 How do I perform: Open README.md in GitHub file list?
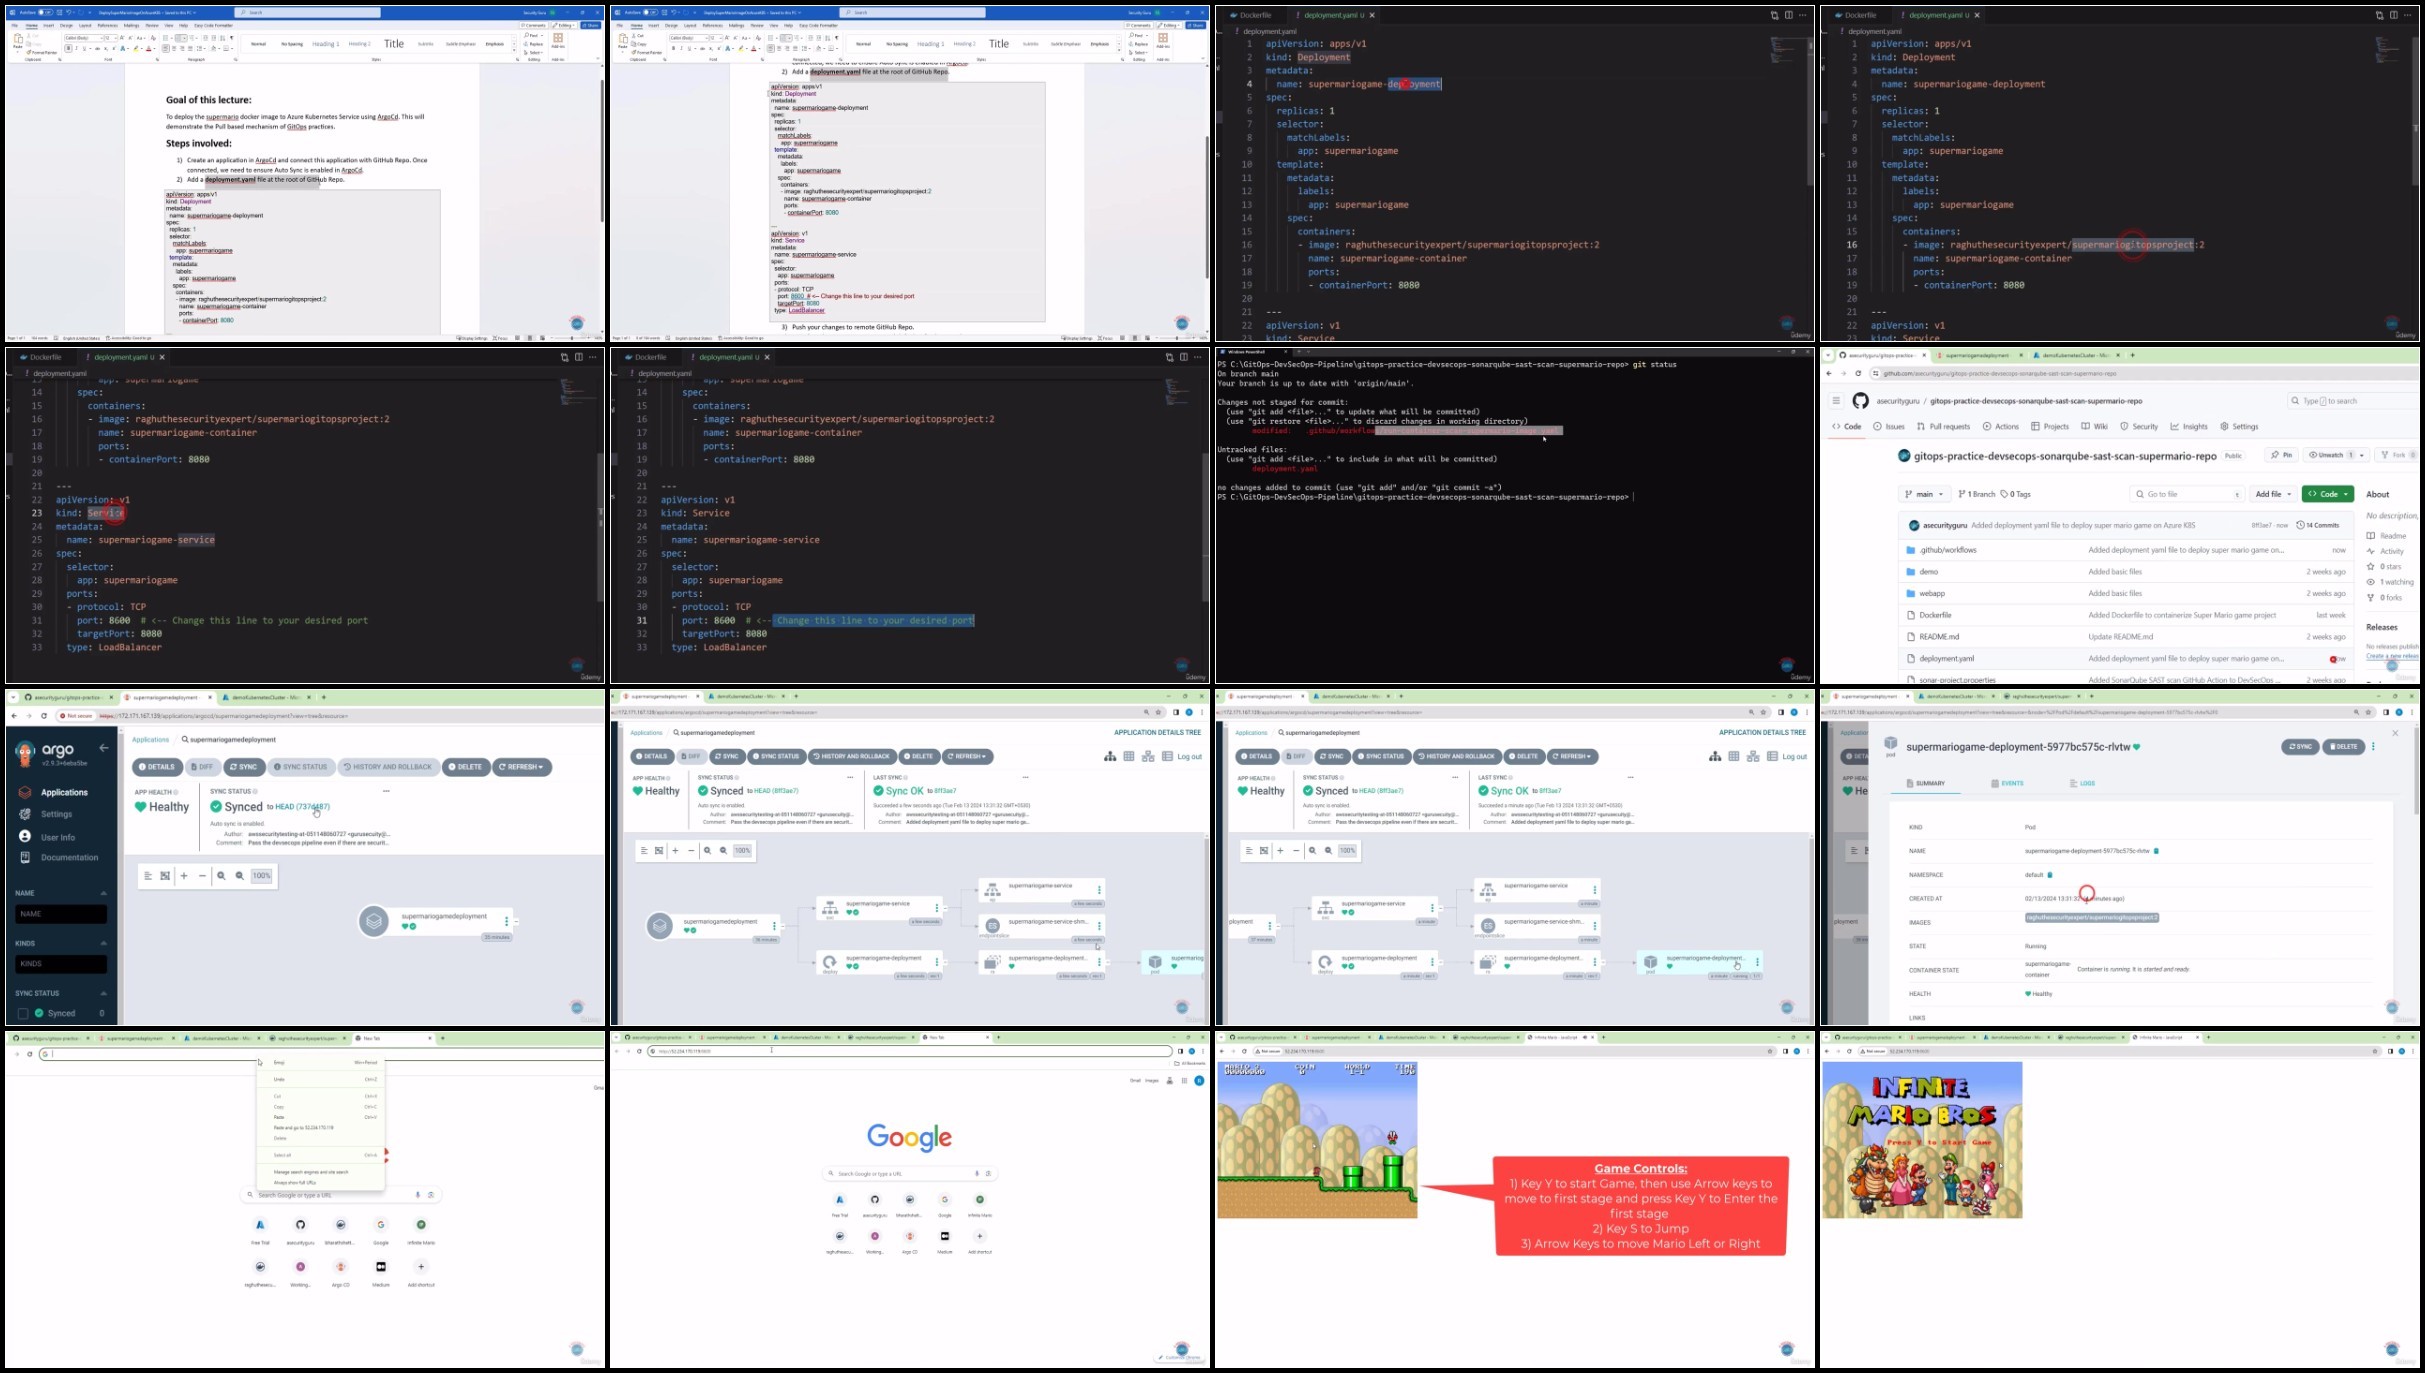1939,637
